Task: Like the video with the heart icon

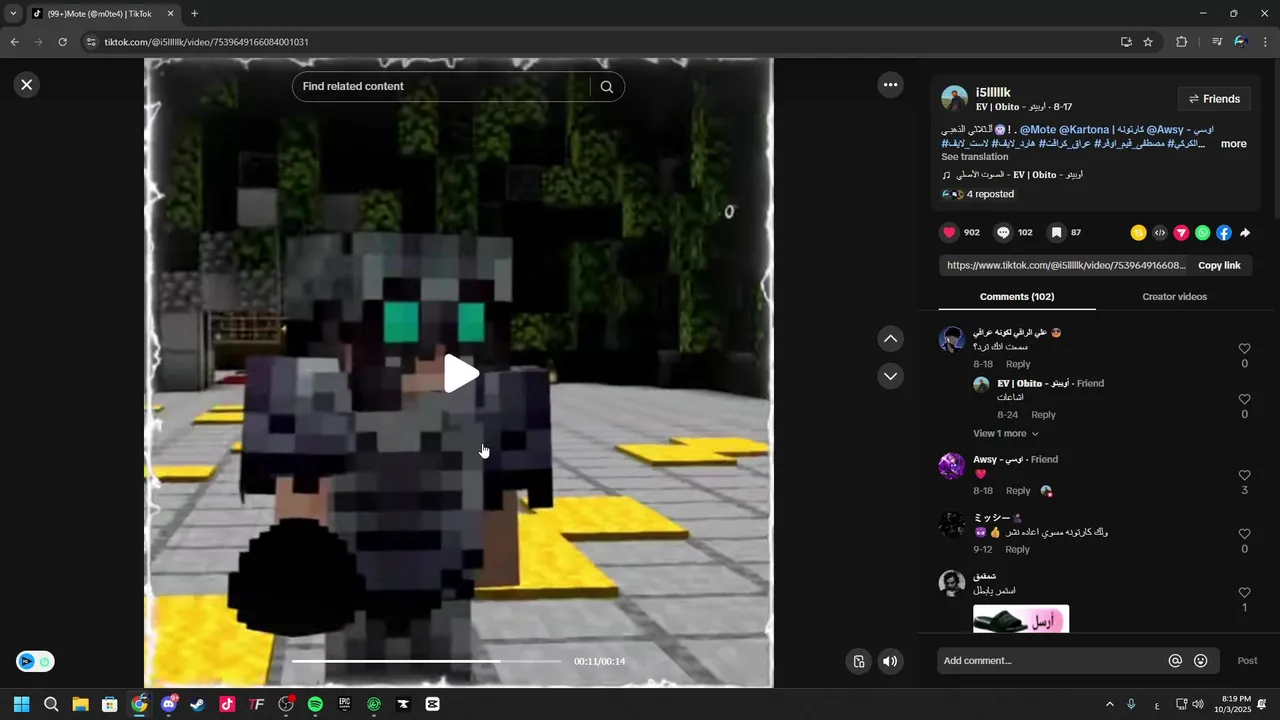Action: (949, 232)
